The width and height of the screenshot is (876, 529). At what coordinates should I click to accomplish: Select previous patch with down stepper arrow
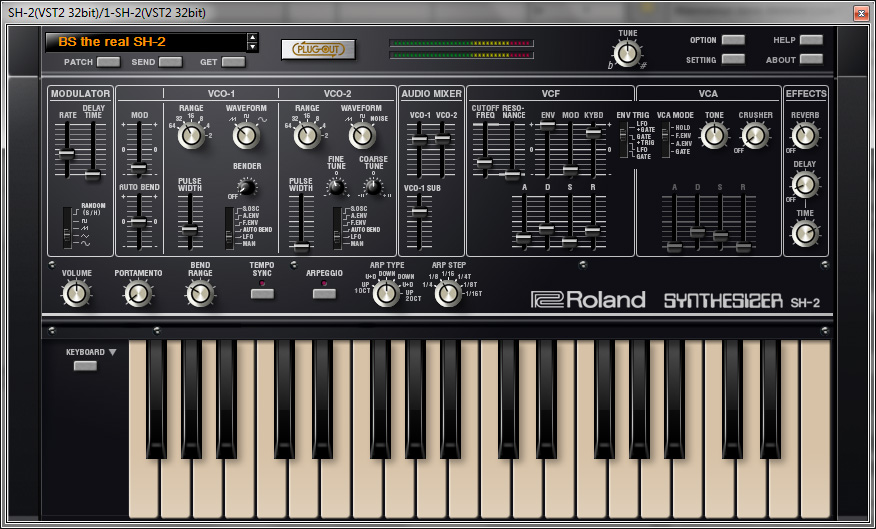[253, 47]
